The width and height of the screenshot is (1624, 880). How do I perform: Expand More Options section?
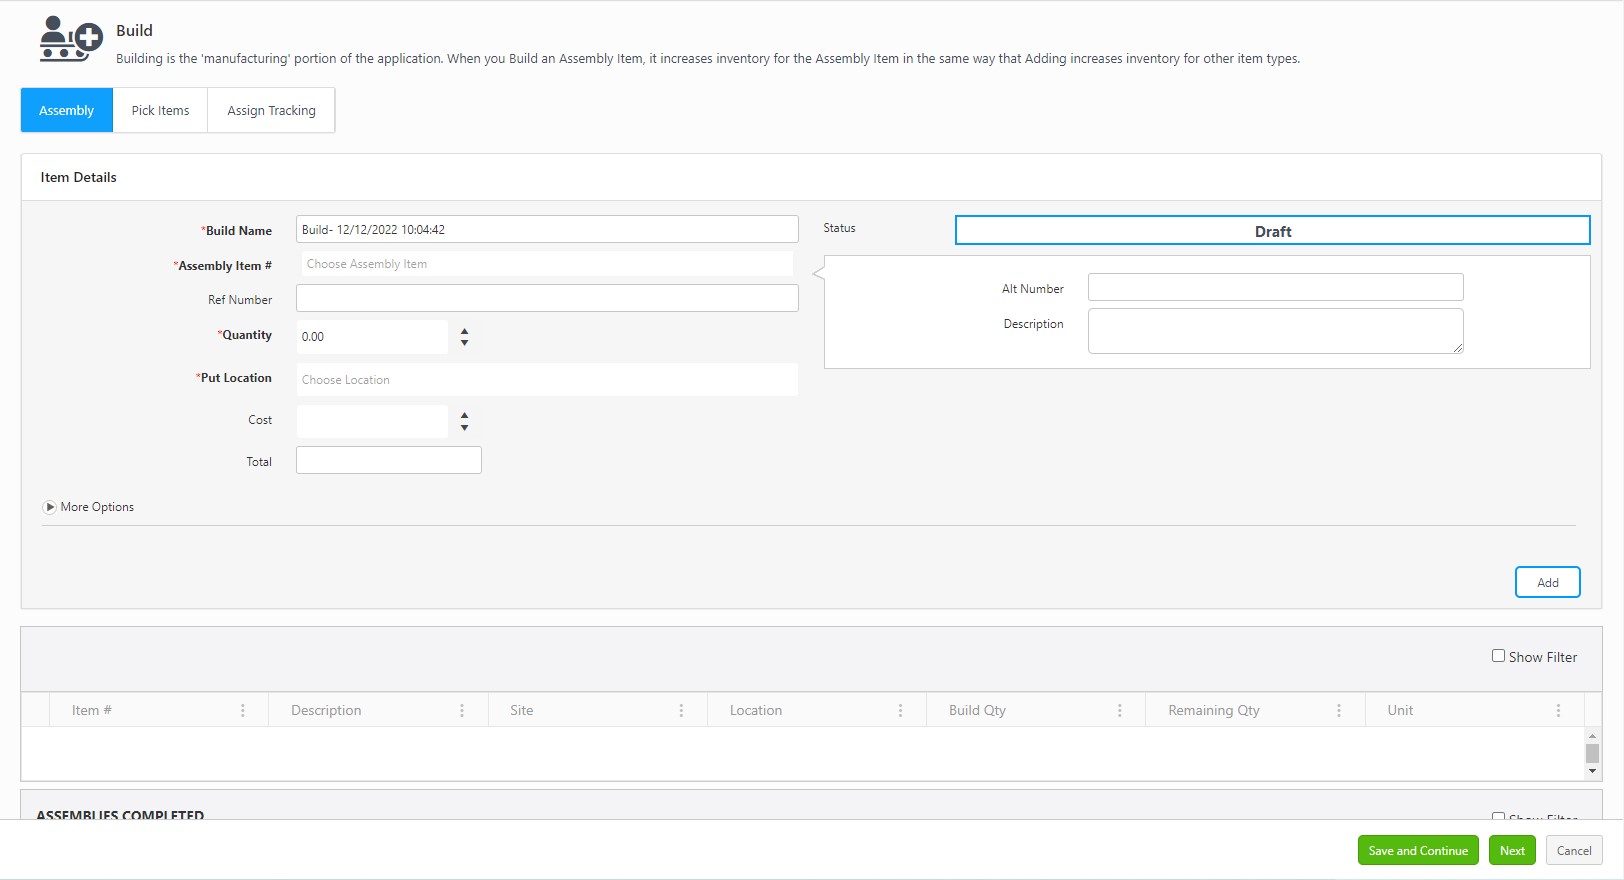(50, 507)
